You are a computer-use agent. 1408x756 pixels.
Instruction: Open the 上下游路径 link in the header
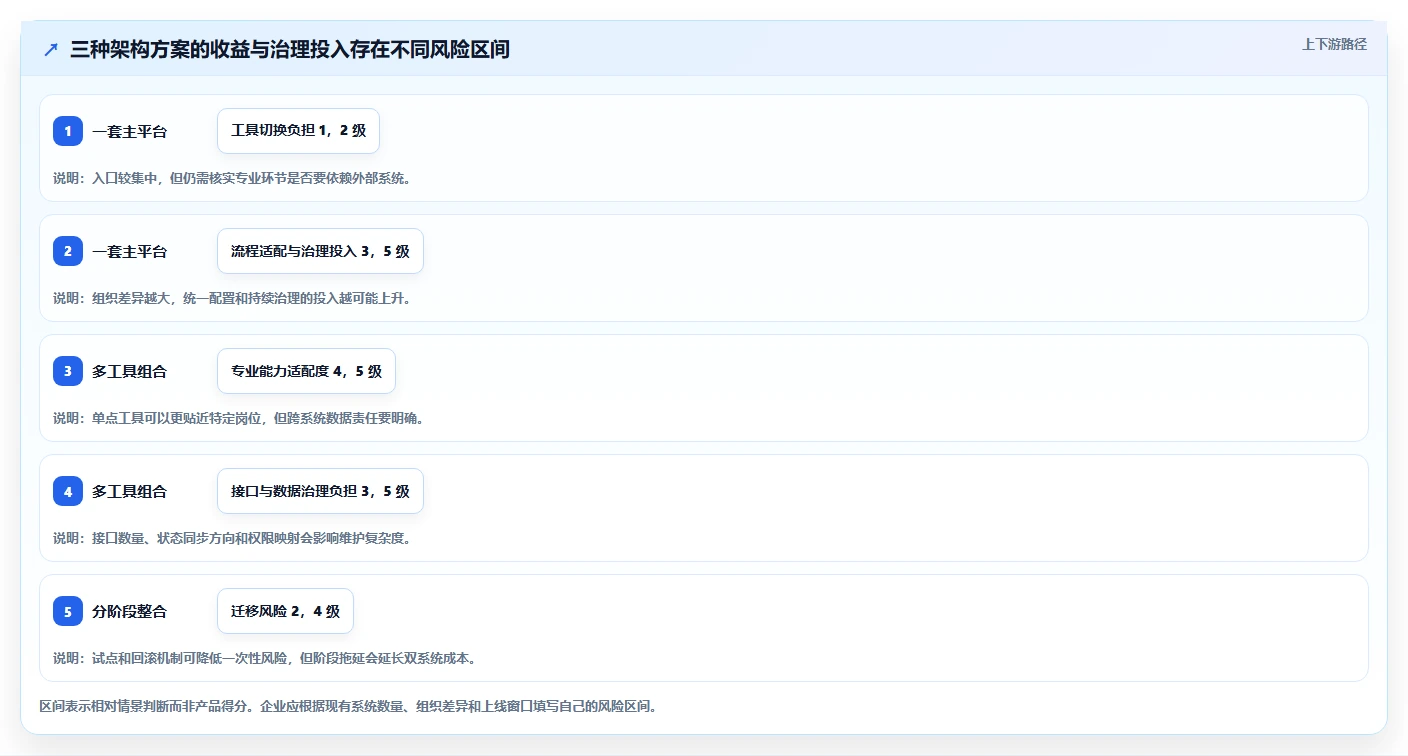pyautogui.click(x=1334, y=44)
